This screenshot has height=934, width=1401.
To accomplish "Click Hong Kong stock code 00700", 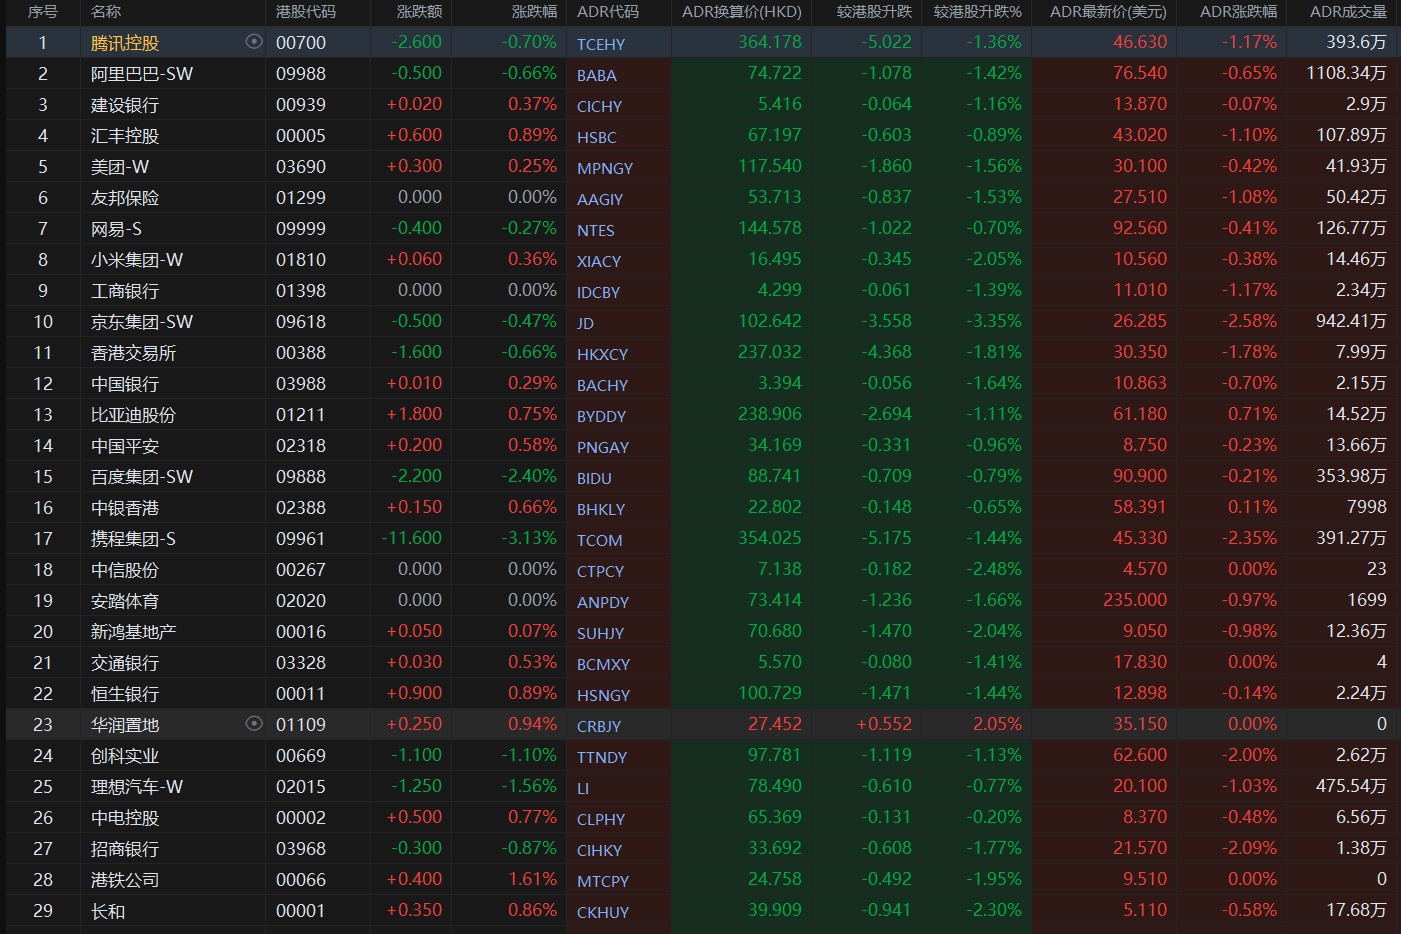I will 301,43.
